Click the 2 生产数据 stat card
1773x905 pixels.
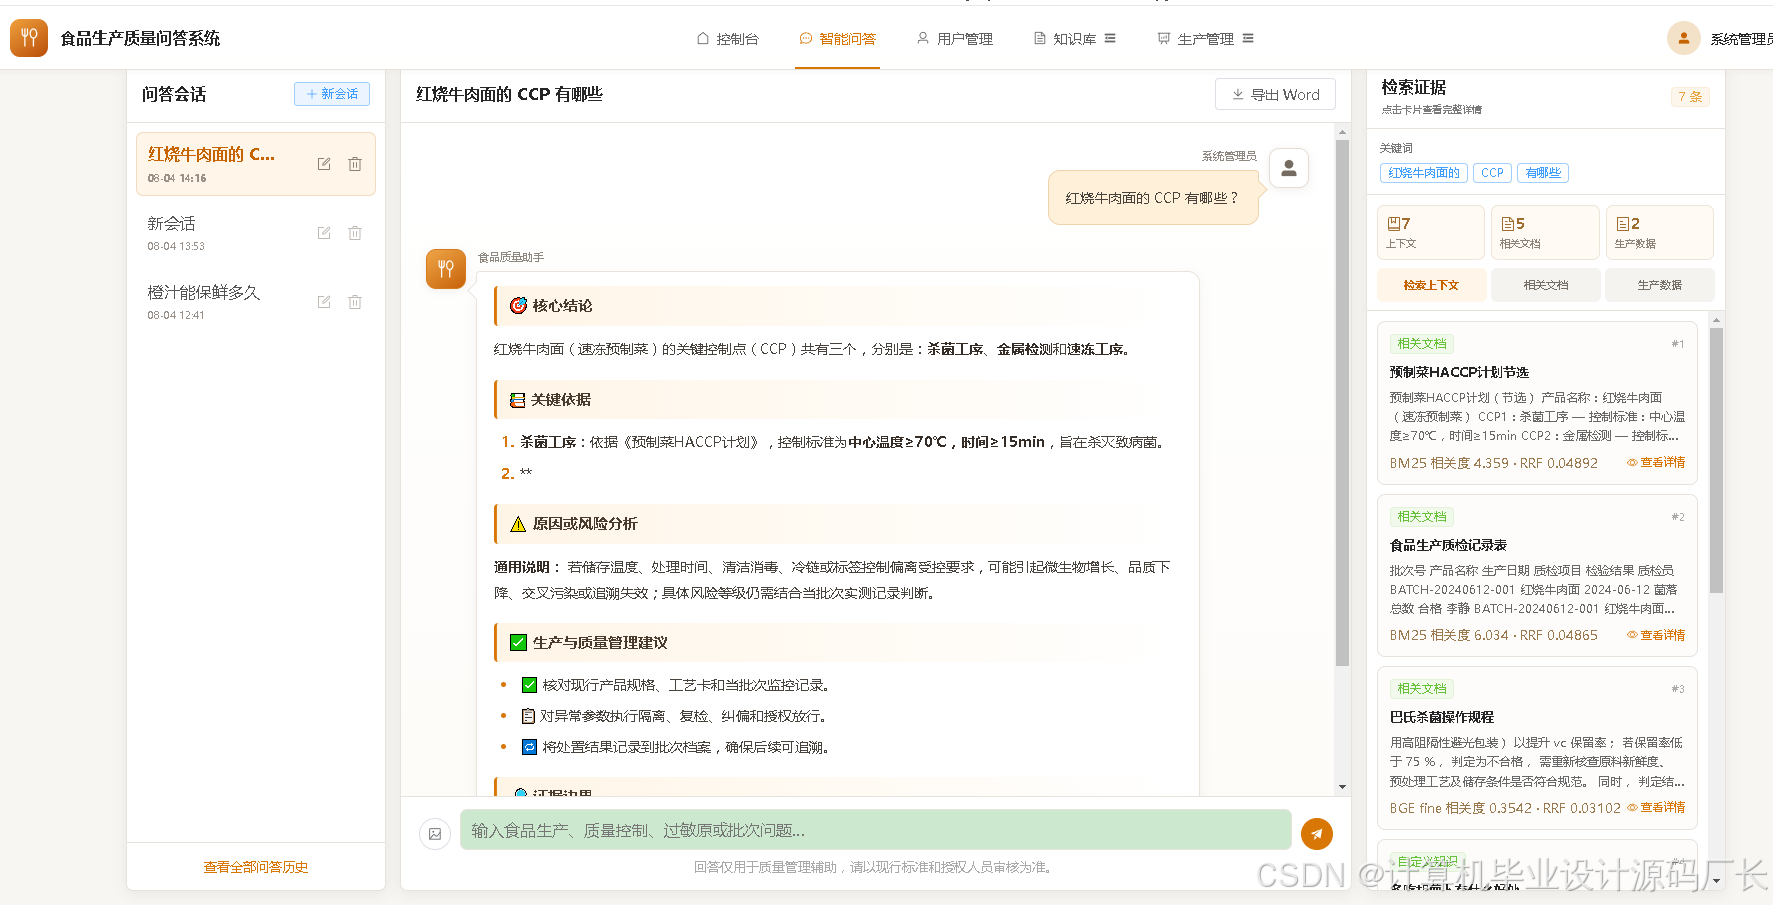(1660, 232)
